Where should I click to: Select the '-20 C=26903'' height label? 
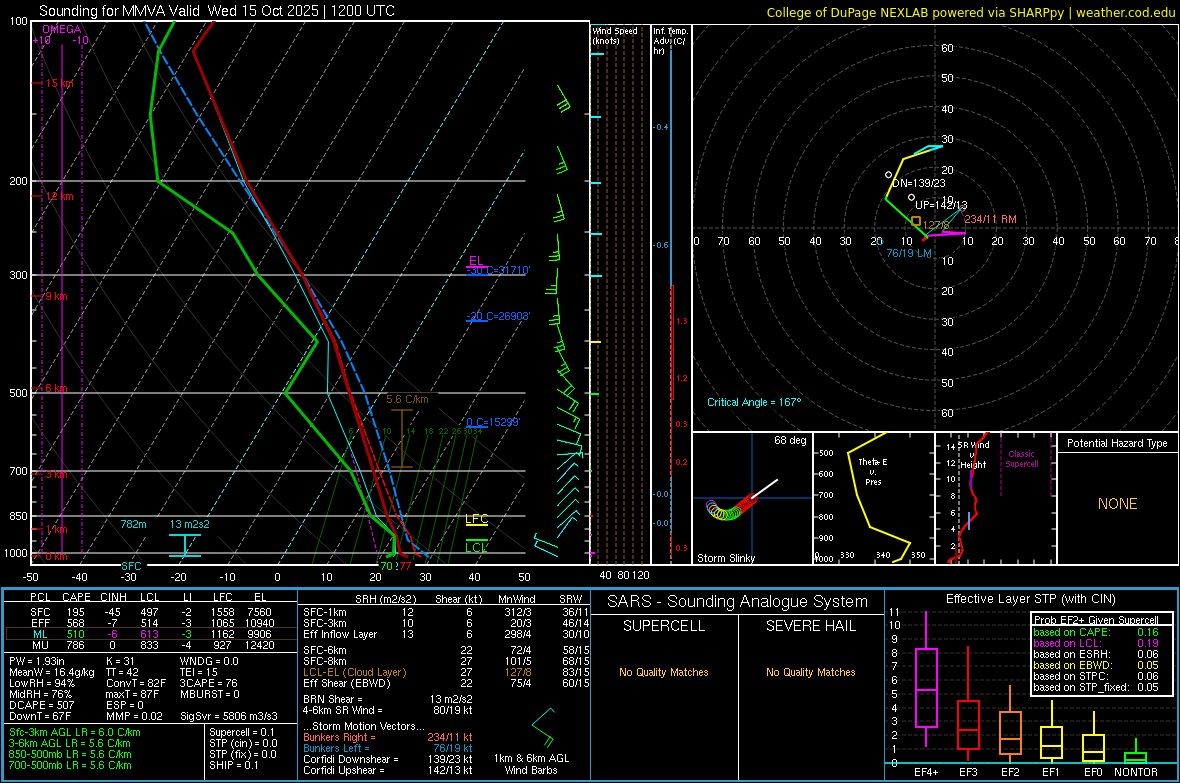pyautogui.click(x=498, y=316)
